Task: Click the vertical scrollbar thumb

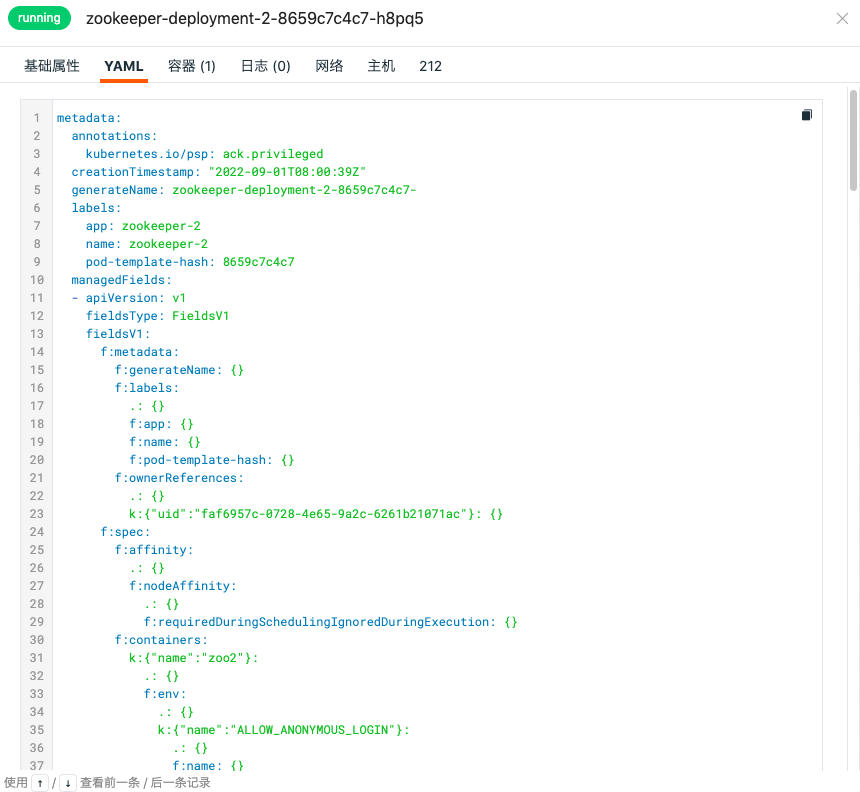Action: [853, 140]
